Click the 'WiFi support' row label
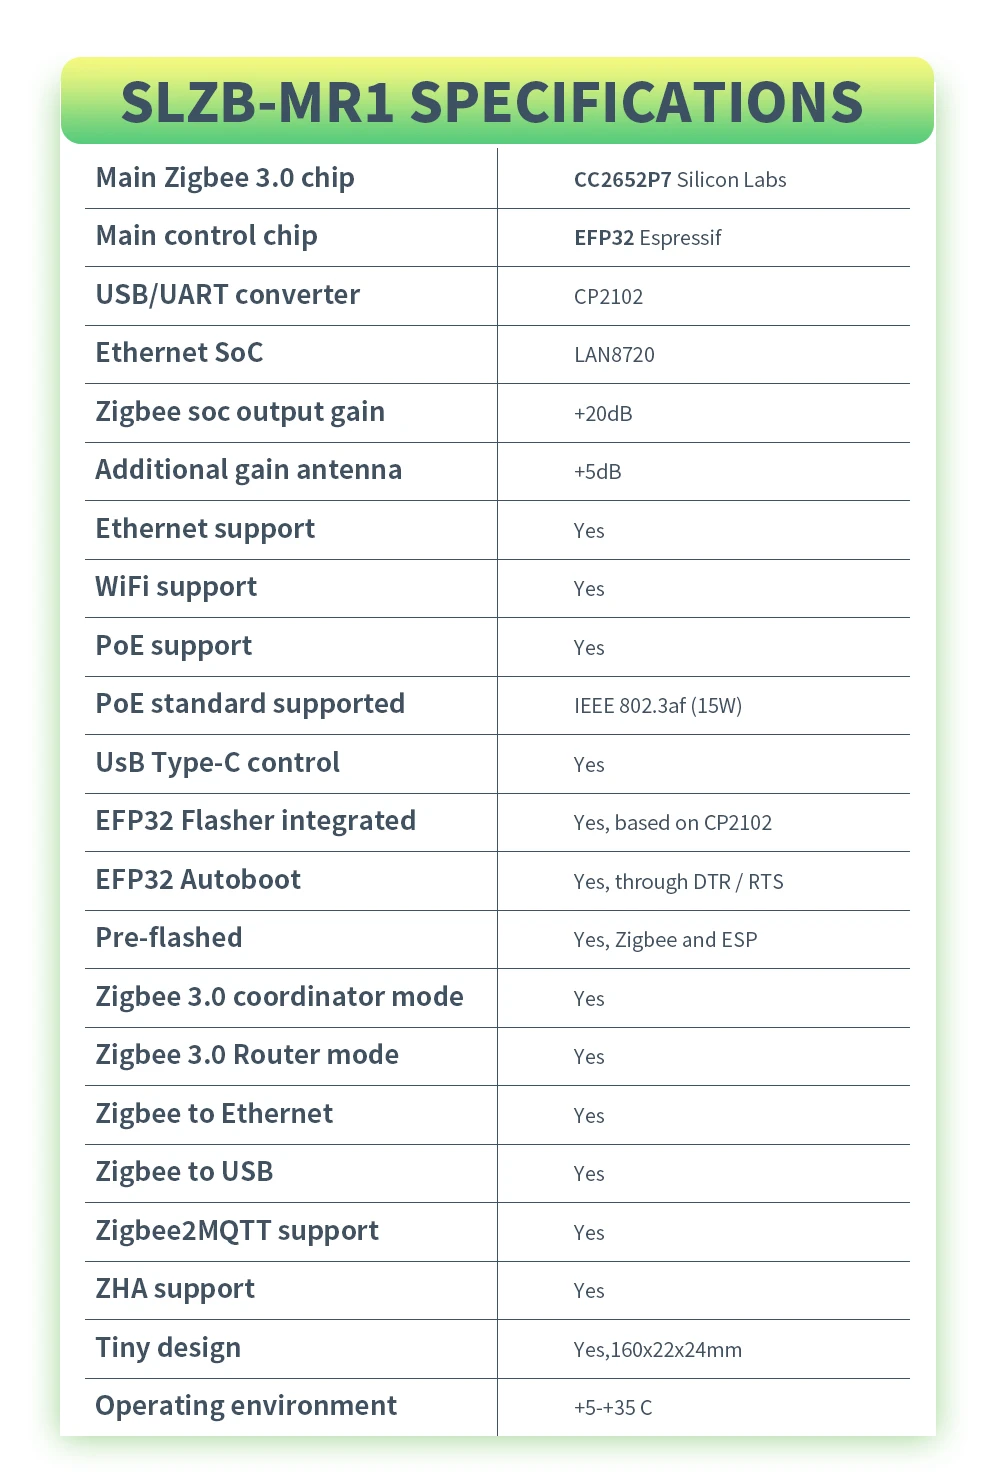 [176, 587]
